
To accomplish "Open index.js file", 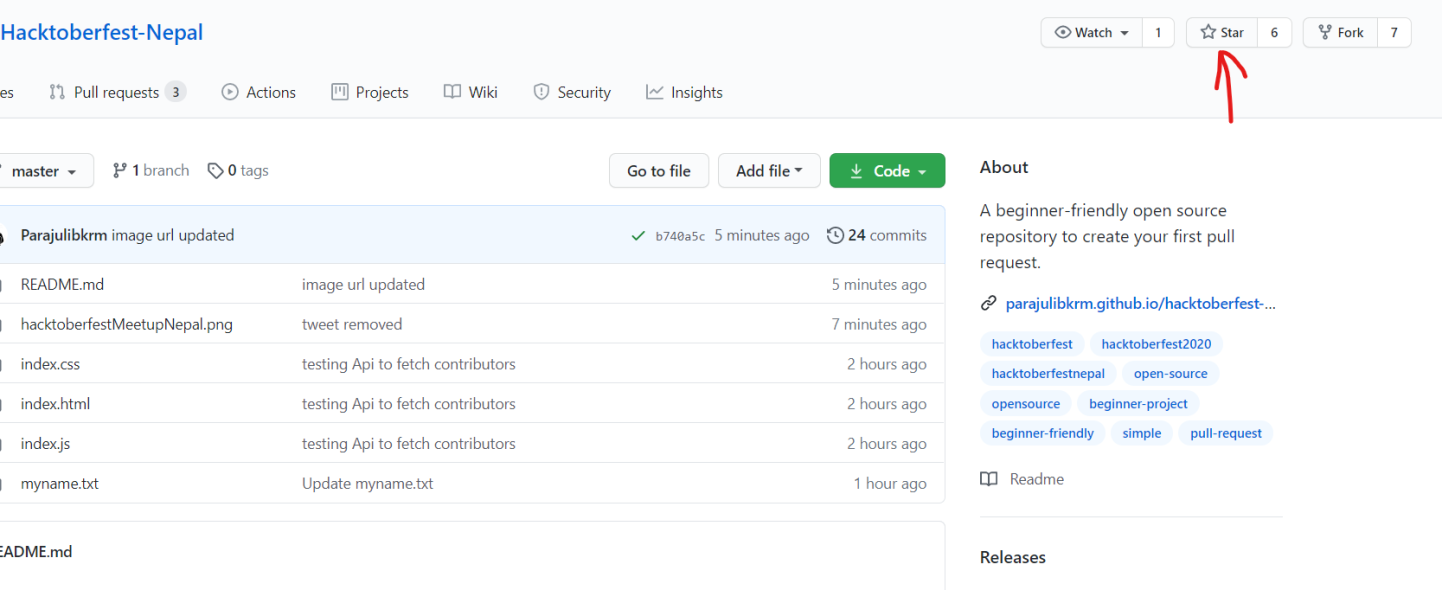I will tap(46, 444).
